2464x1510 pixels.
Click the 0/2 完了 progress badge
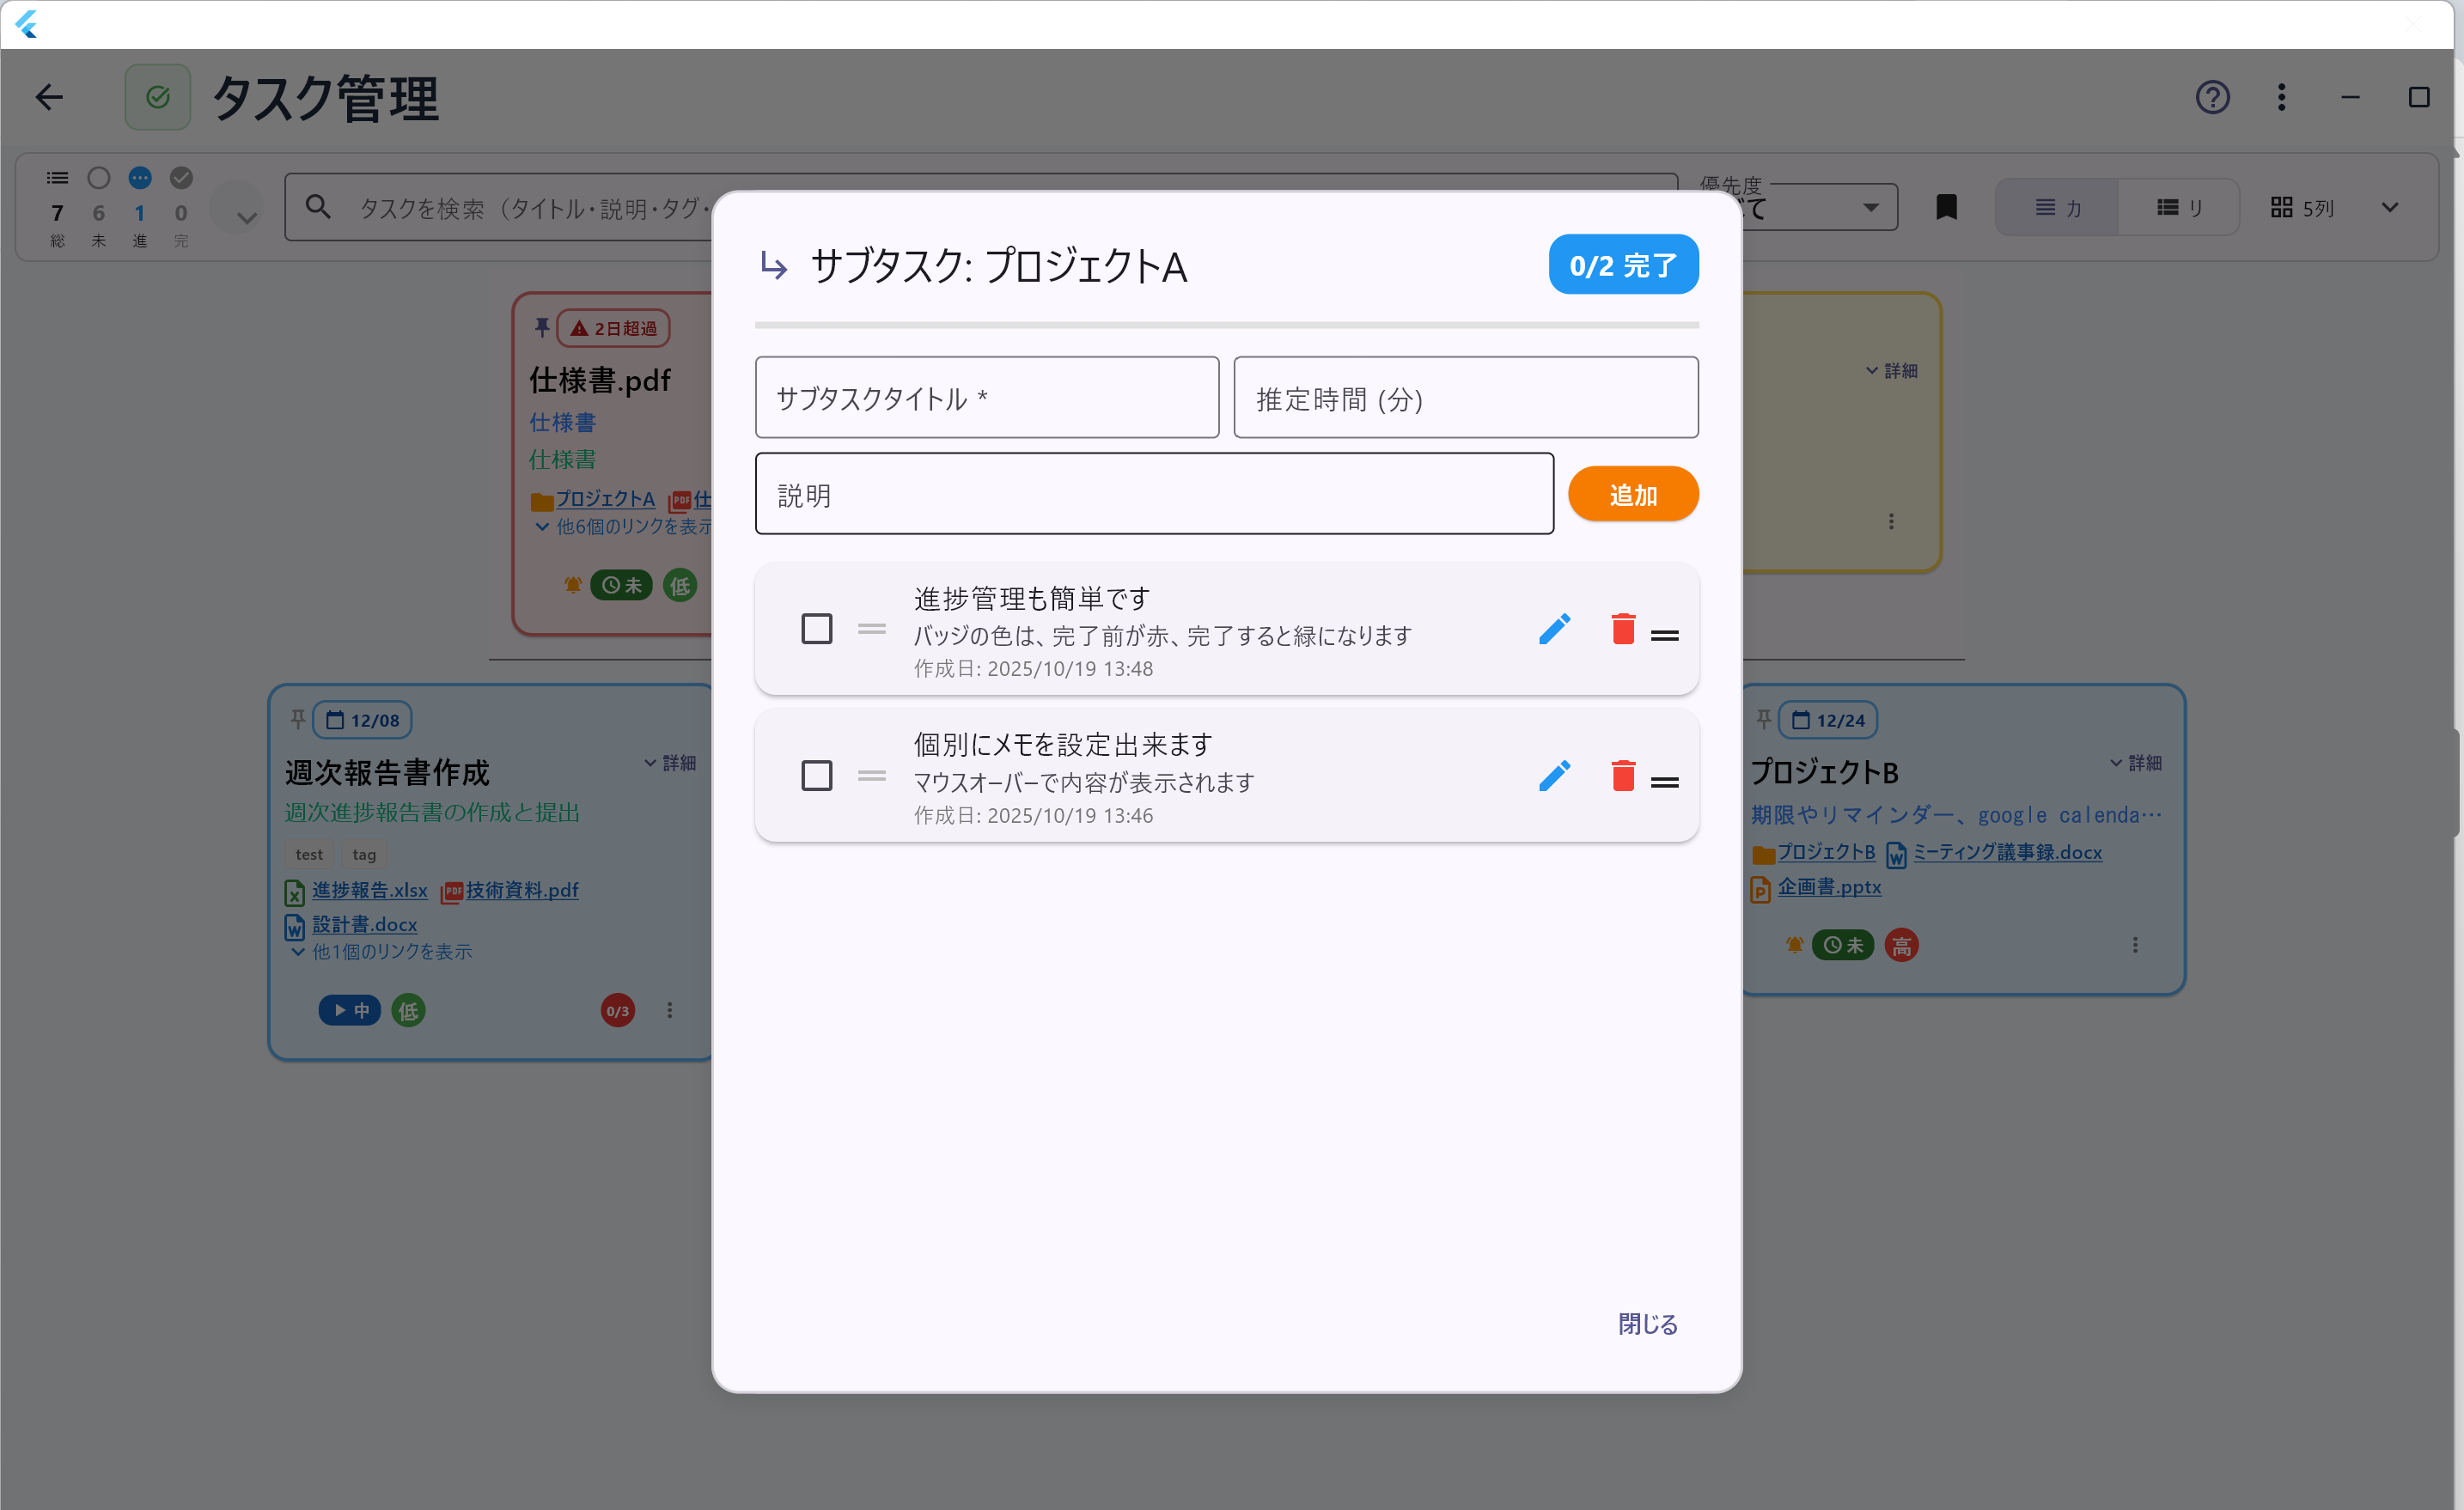(1623, 264)
